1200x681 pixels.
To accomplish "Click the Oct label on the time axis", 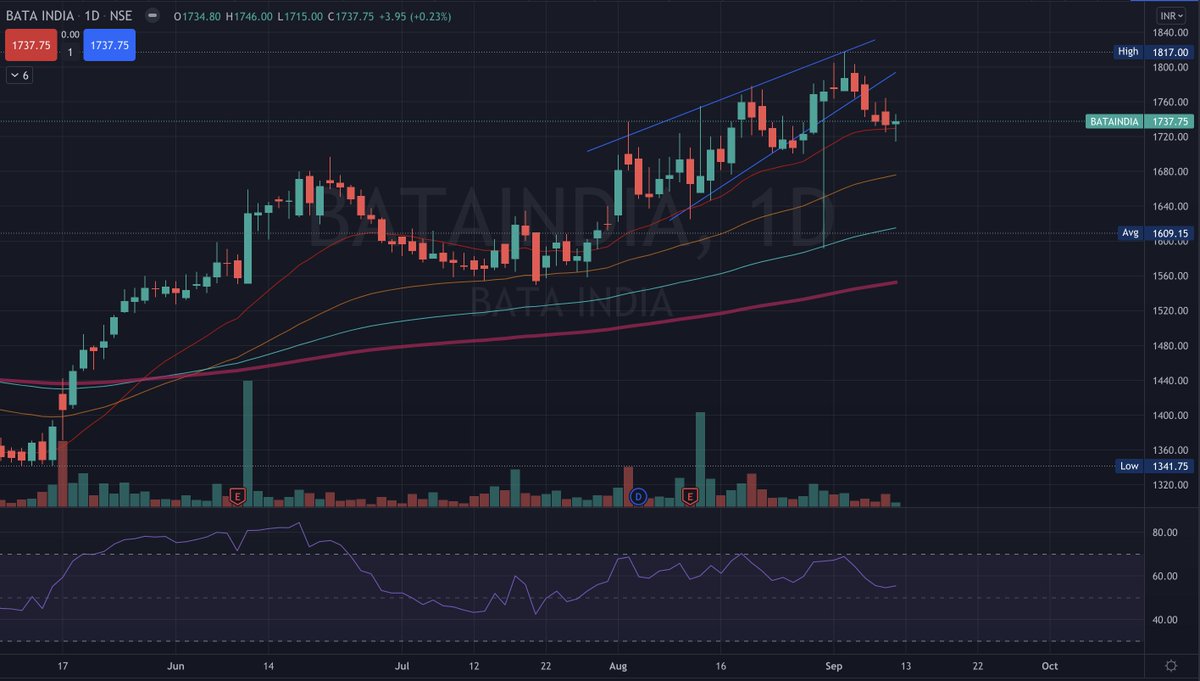I will 1049,665.
